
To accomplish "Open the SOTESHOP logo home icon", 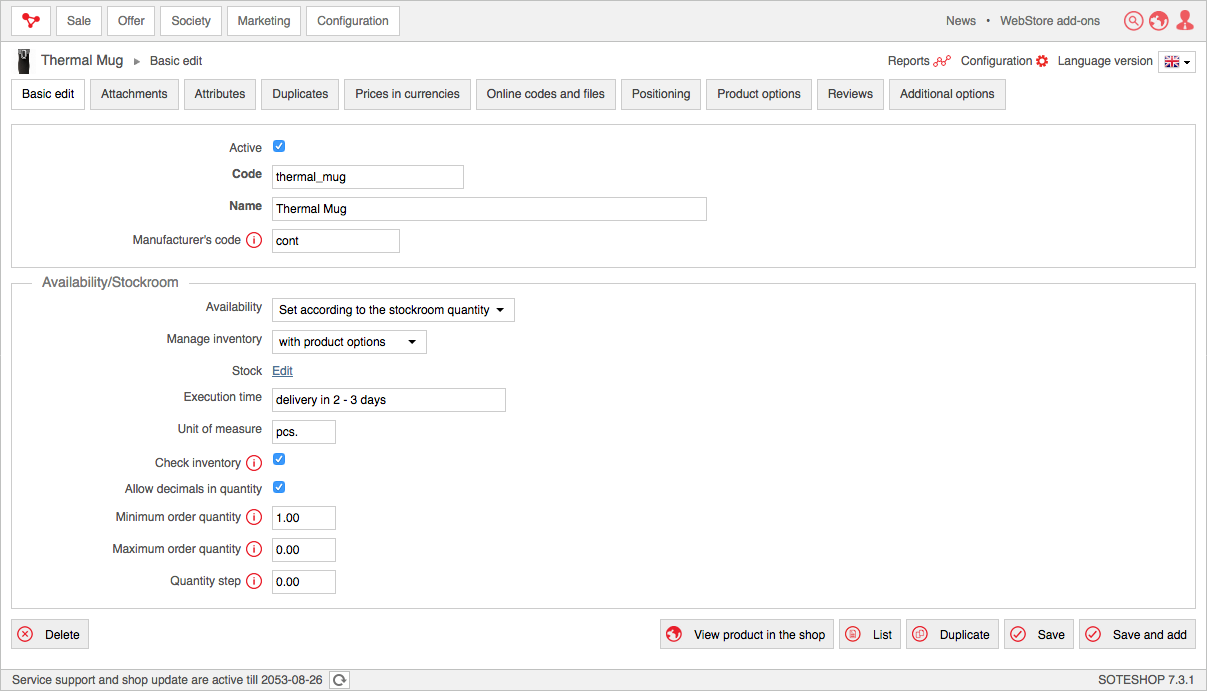I will [31, 20].
